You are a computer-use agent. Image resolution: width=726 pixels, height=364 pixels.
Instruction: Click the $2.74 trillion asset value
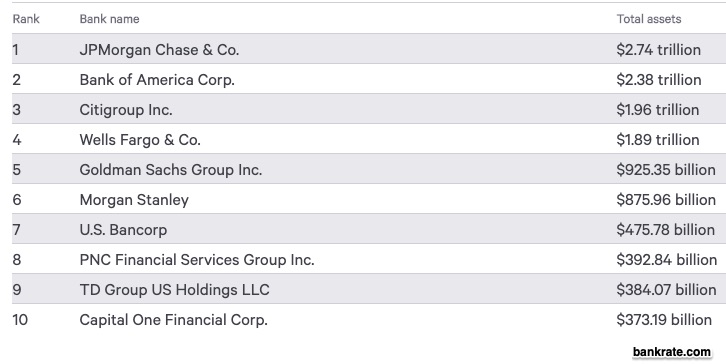click(658, 50)
